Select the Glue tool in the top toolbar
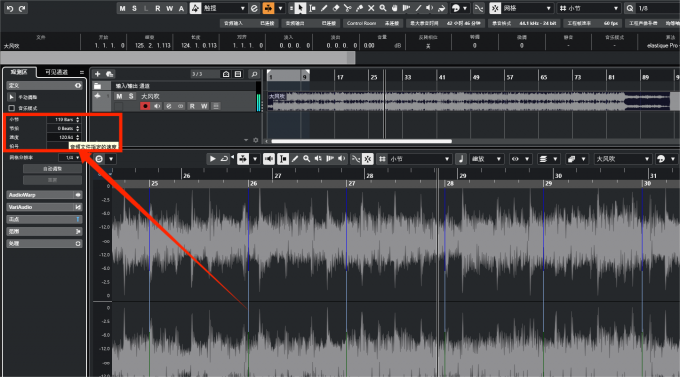This screenshot has width=680, height=377. (360, 8)
